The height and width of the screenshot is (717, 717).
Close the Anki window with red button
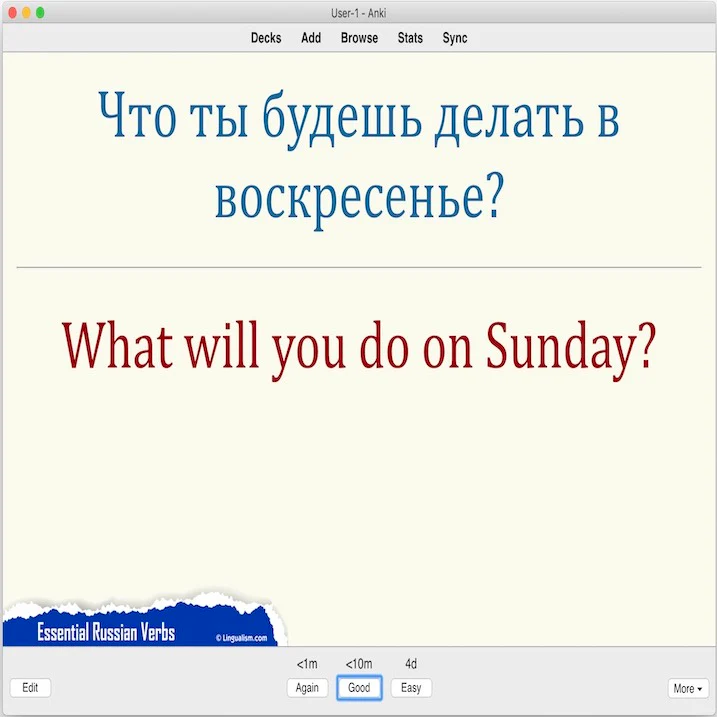13,12
